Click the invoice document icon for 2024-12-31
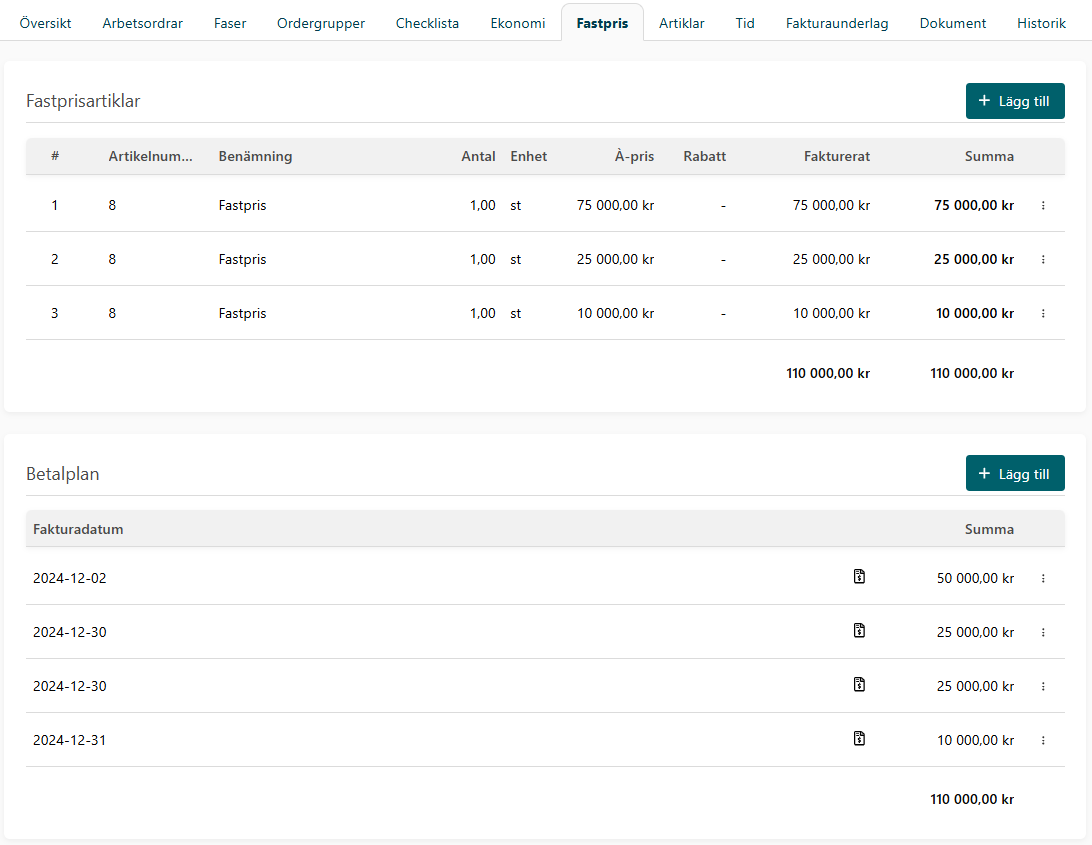 pyautogui.click(x=859, y=738)
